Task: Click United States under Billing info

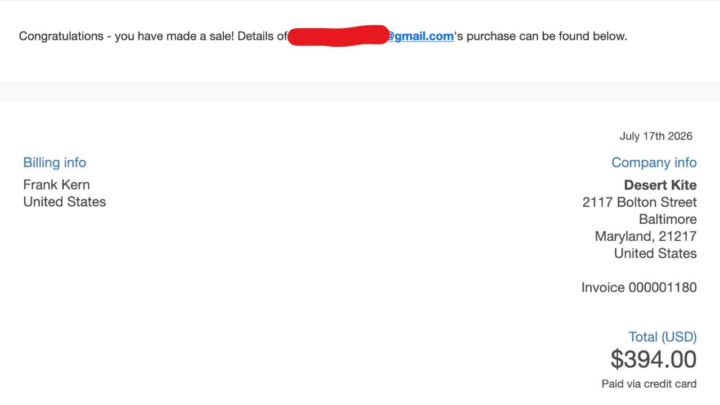Action: tap(64, 202)
